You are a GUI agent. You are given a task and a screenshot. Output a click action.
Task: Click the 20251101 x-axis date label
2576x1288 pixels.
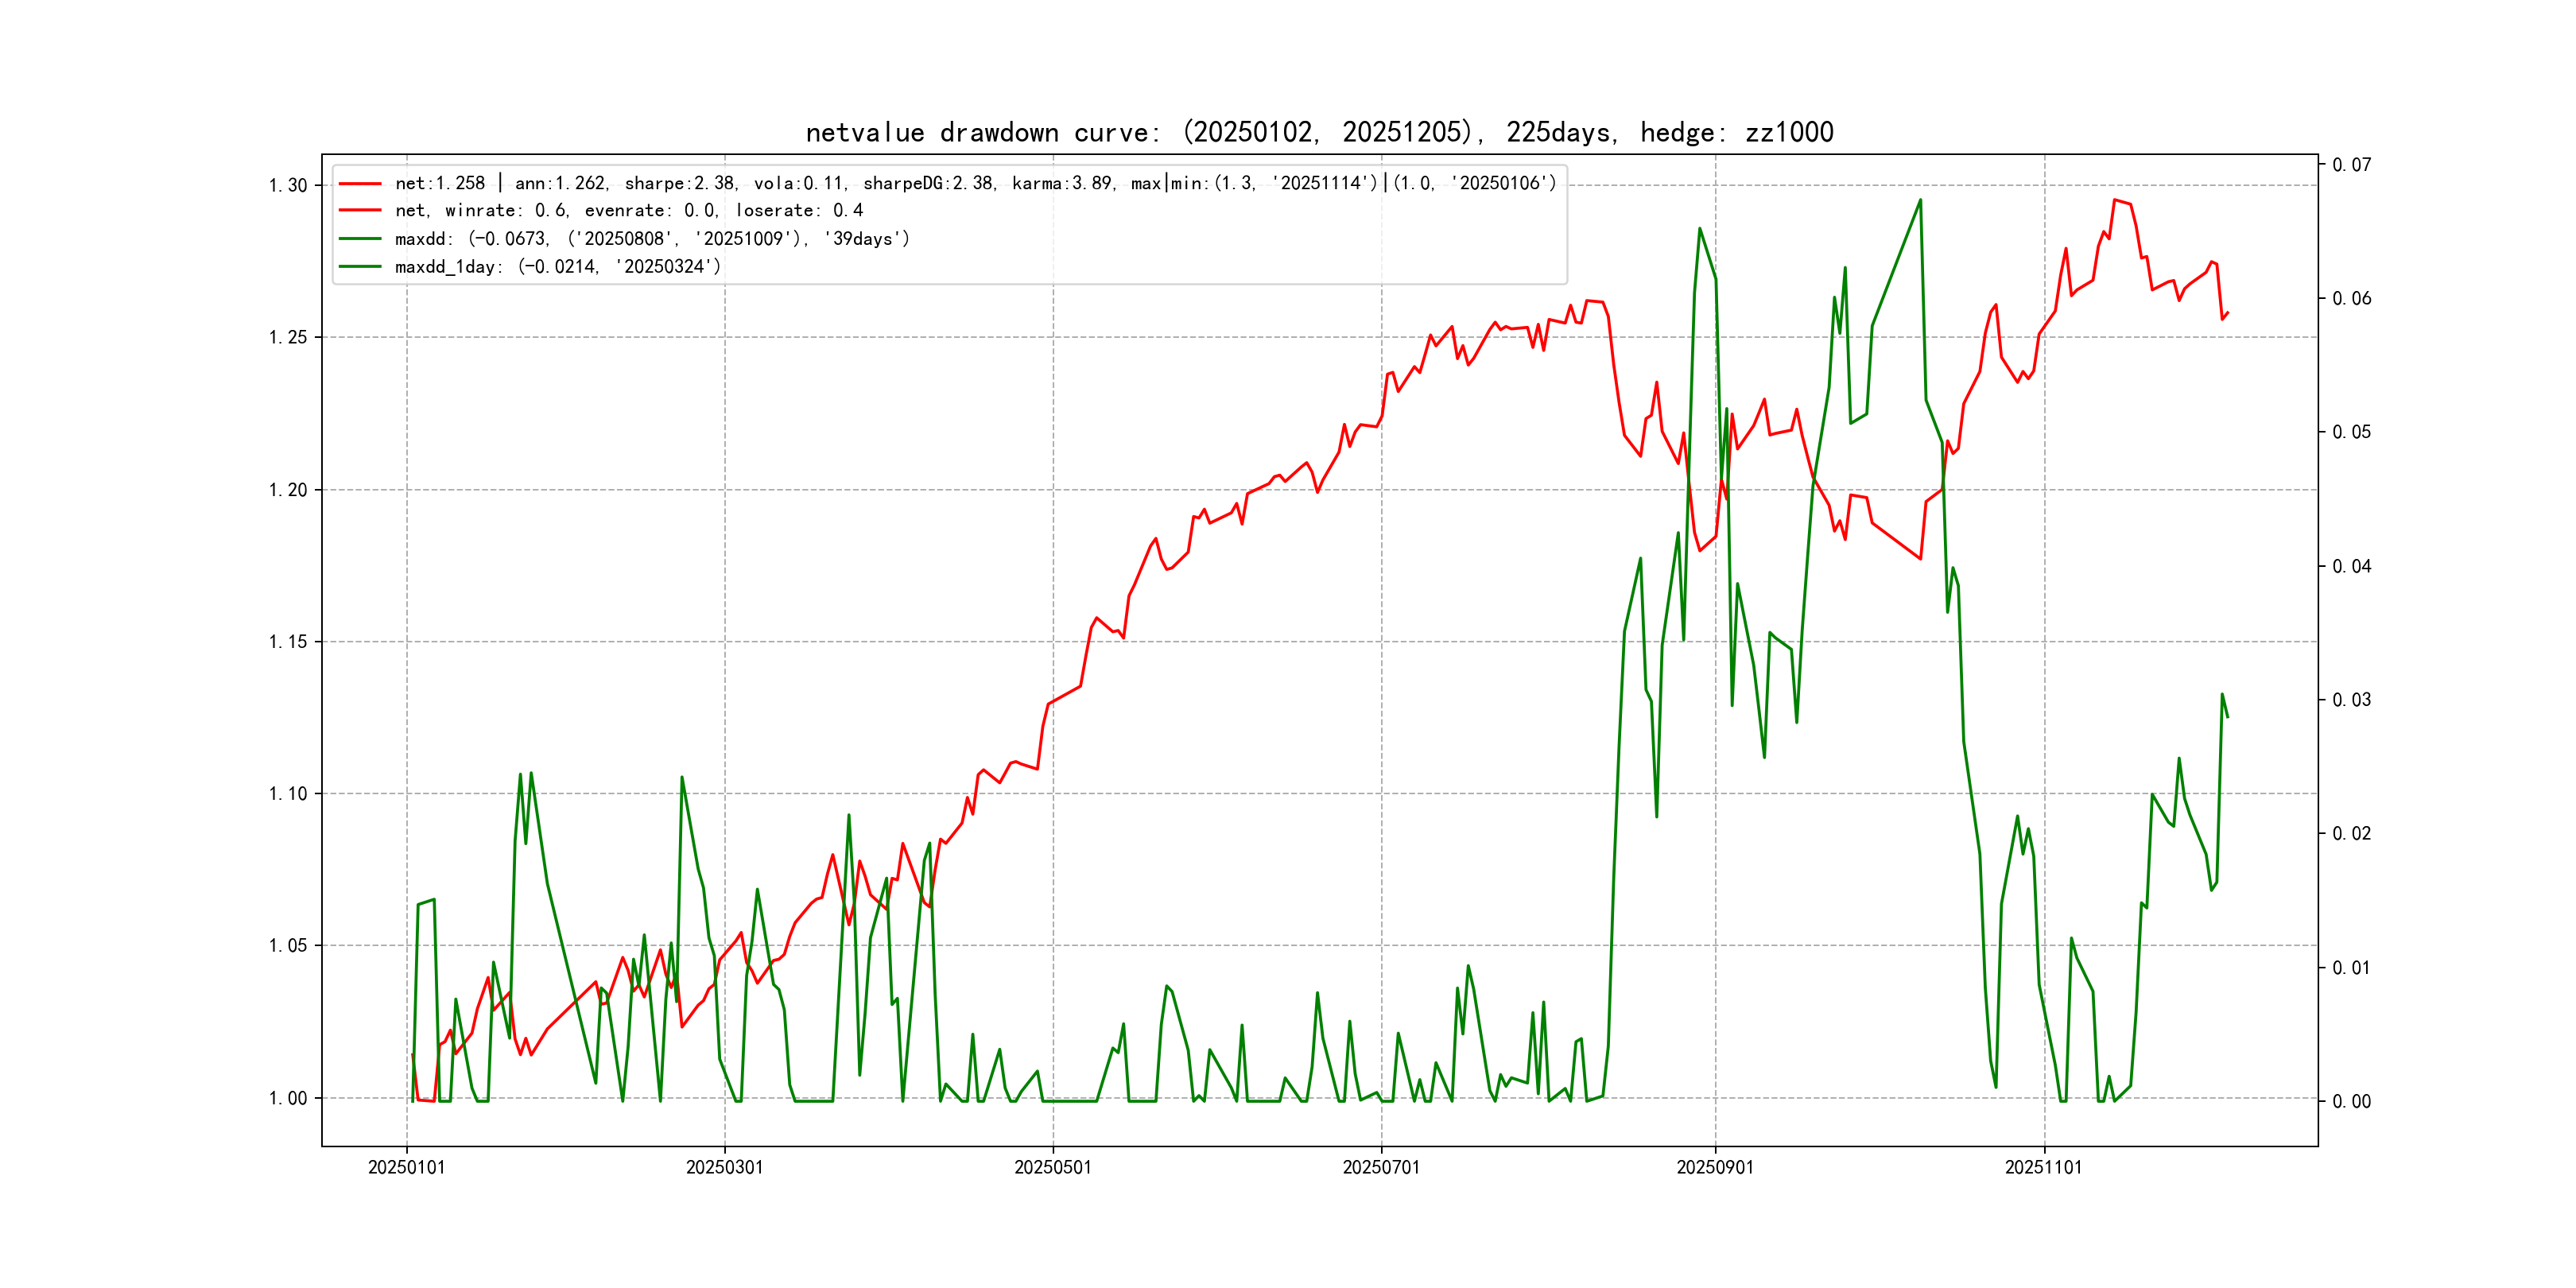point(2043,1168)
